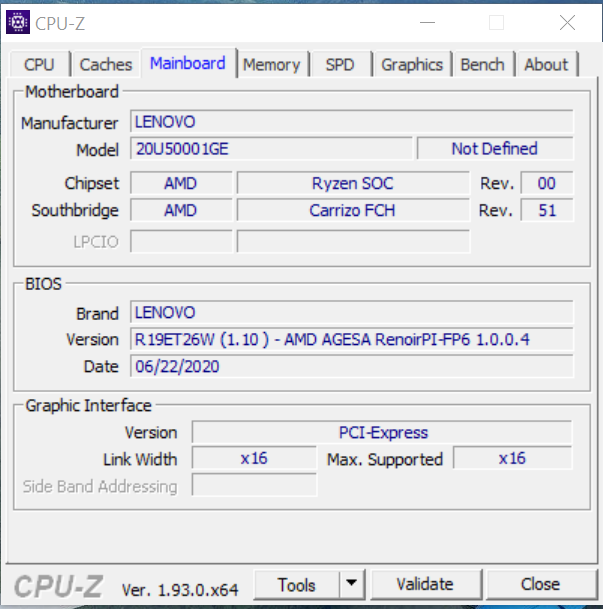Click the Chipset Rev. 00 value

(546, 183)
